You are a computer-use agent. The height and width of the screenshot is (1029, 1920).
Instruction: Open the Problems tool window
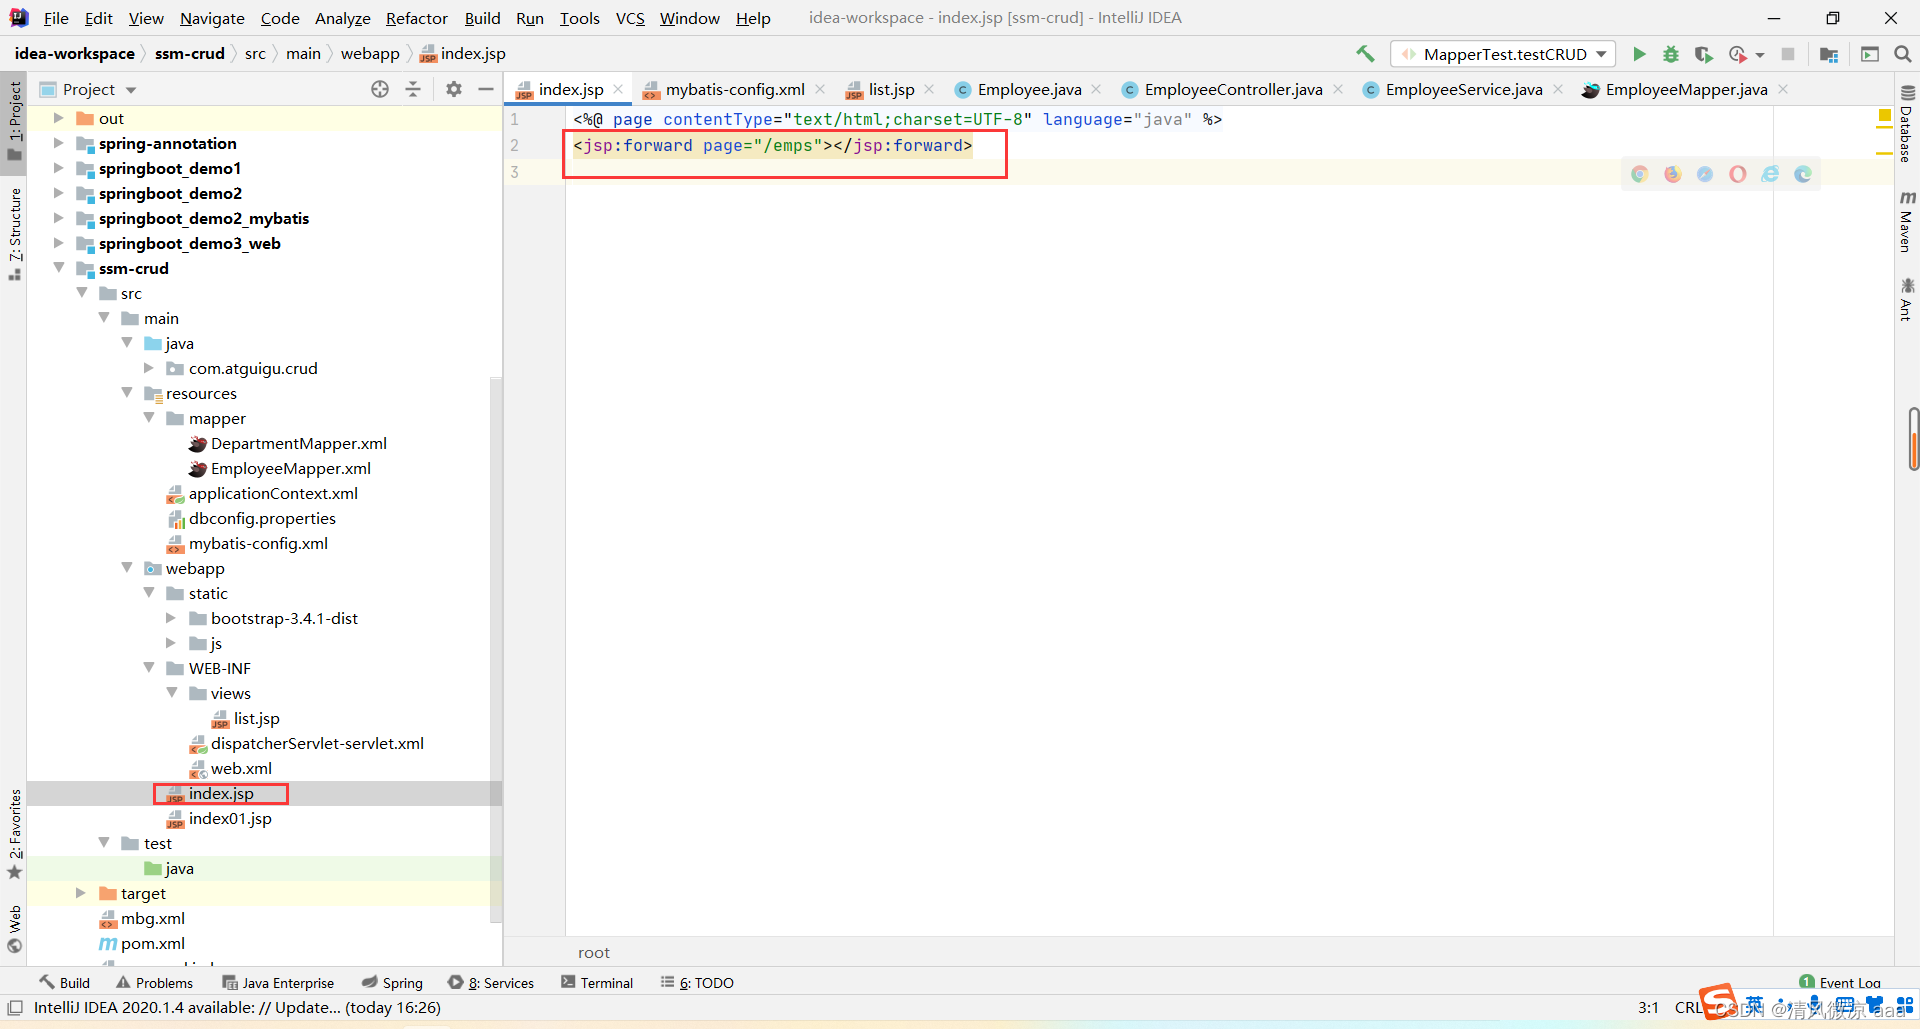click(x=155, y=983)
